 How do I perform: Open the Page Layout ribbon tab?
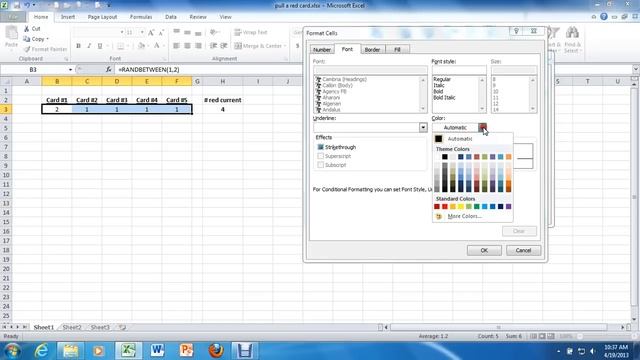102,17
